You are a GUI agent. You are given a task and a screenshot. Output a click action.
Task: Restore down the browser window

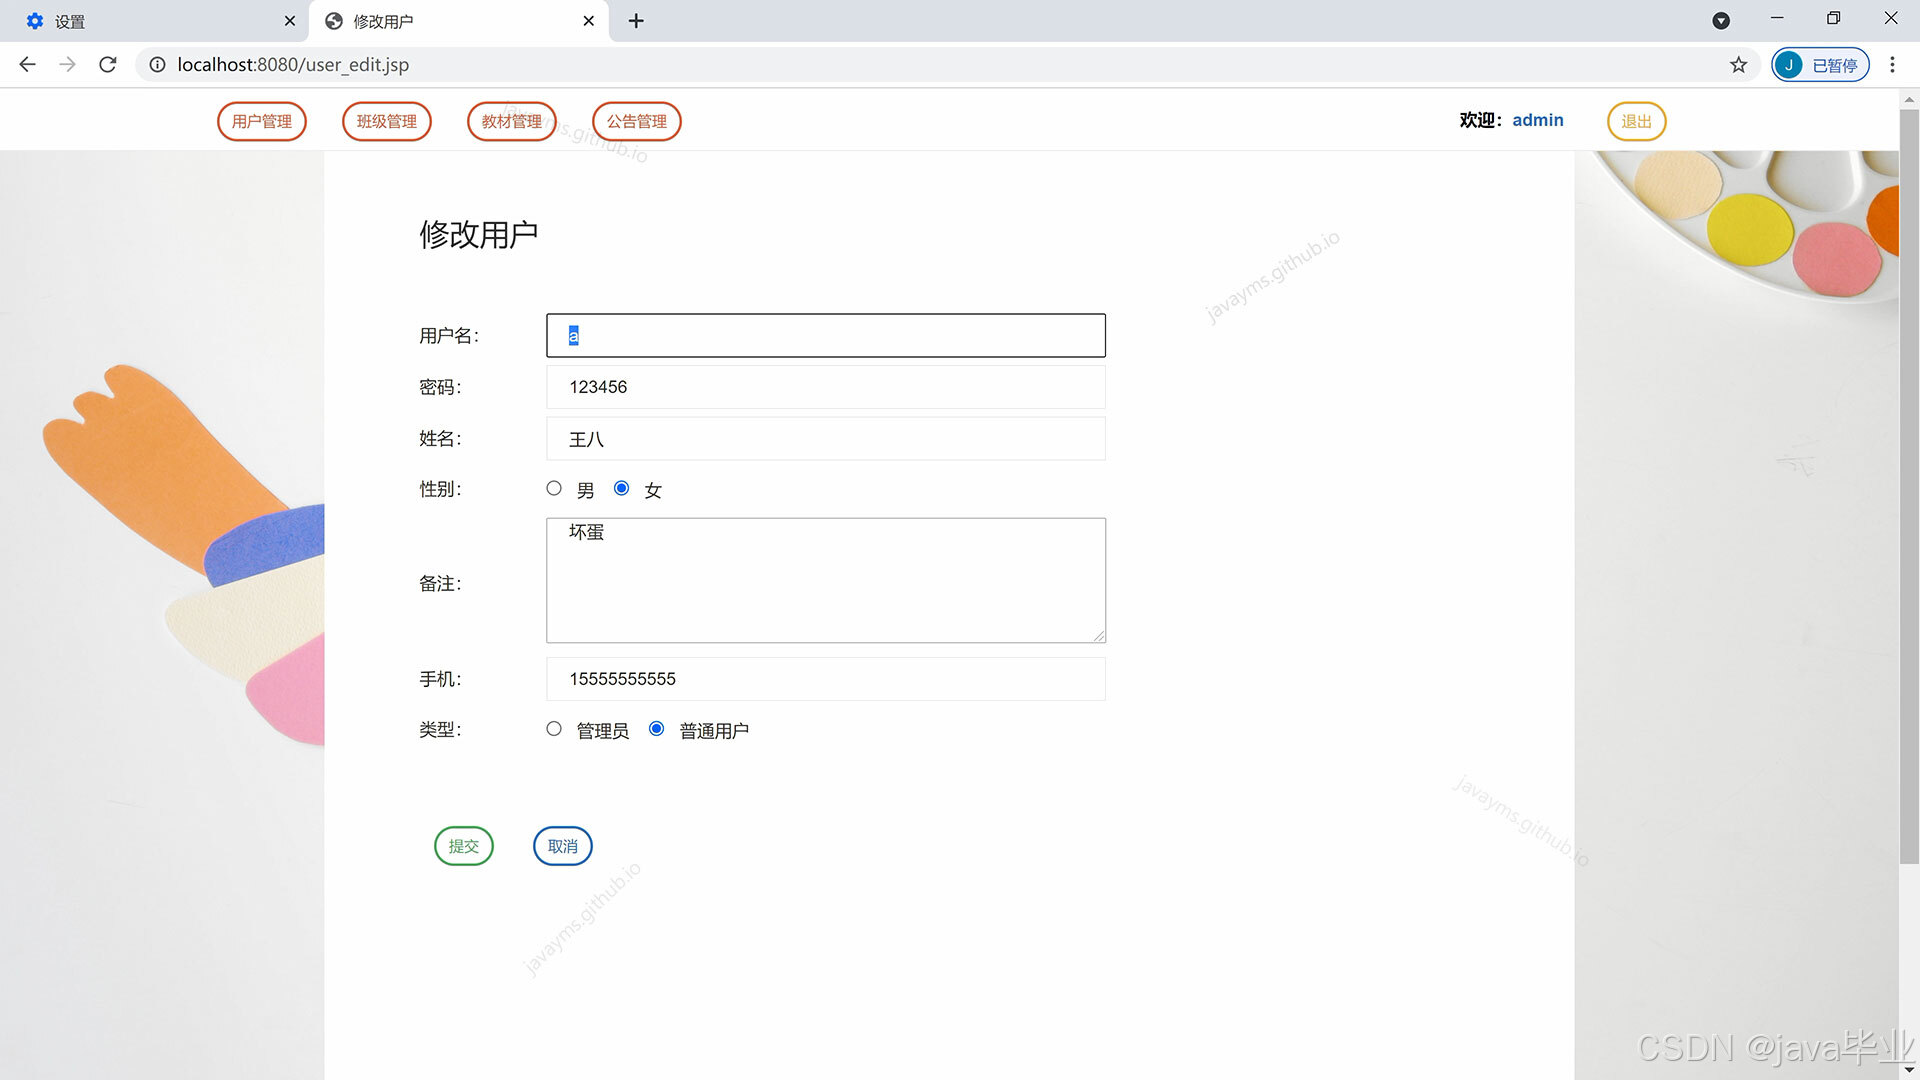click(1833, 18)
